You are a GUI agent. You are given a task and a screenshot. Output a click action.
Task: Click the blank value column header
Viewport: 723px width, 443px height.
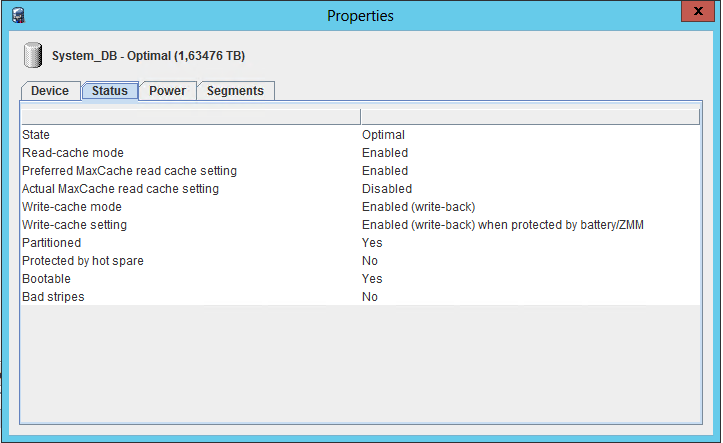click(530, 117)
